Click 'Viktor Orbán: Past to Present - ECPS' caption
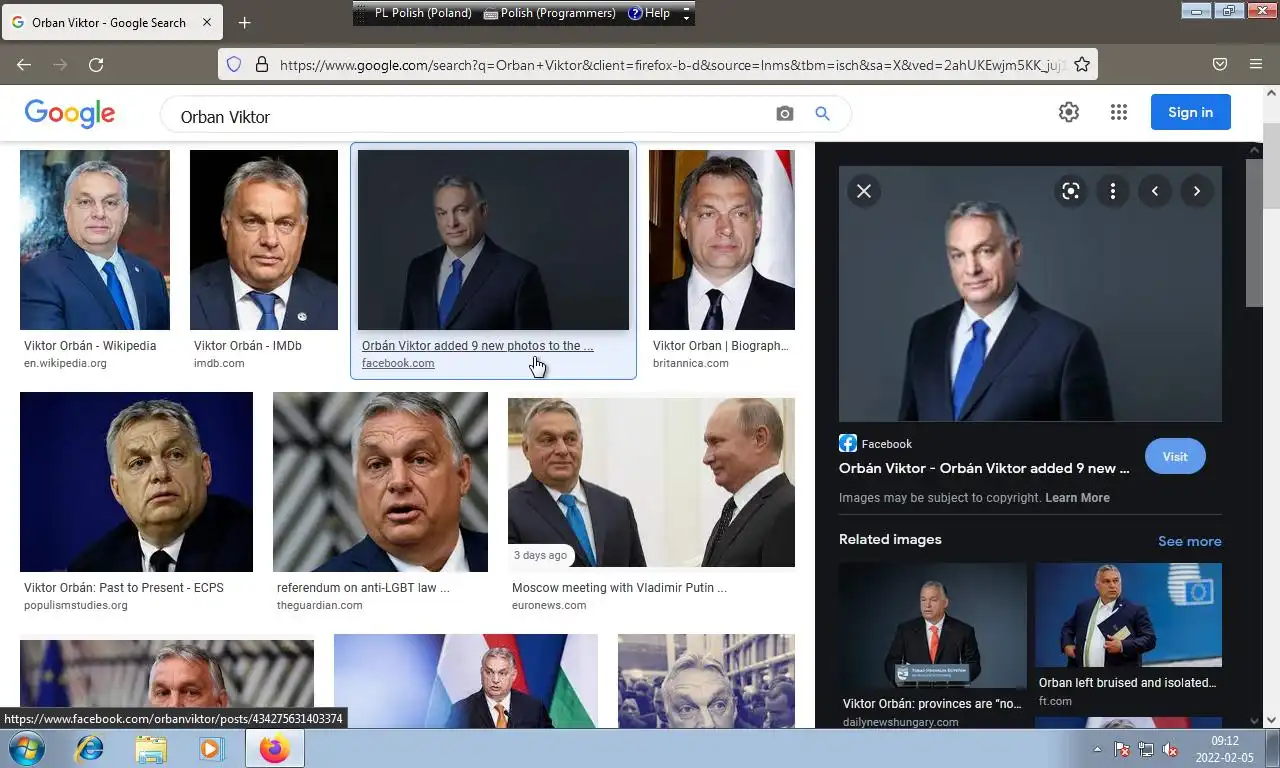The image size is (1280, 768). pyautogui.click(x=126, y=588)
